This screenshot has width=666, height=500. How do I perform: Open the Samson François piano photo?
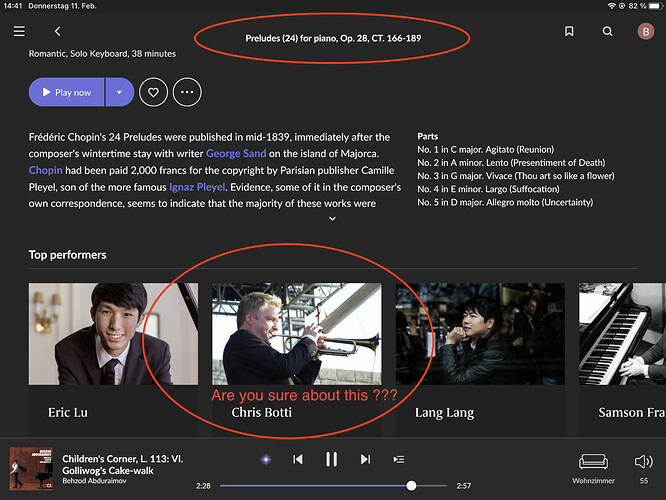622,334
